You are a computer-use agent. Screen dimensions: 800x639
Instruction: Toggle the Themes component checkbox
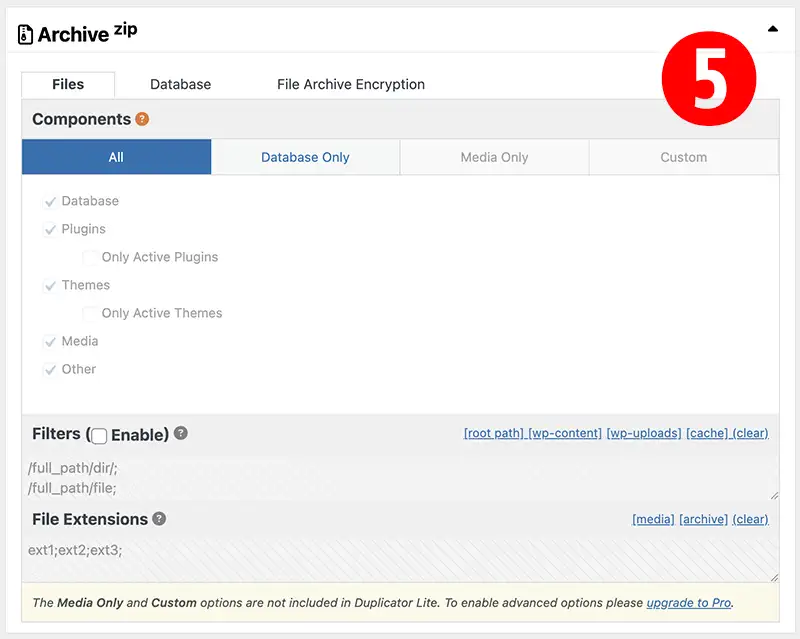point(50,285)
